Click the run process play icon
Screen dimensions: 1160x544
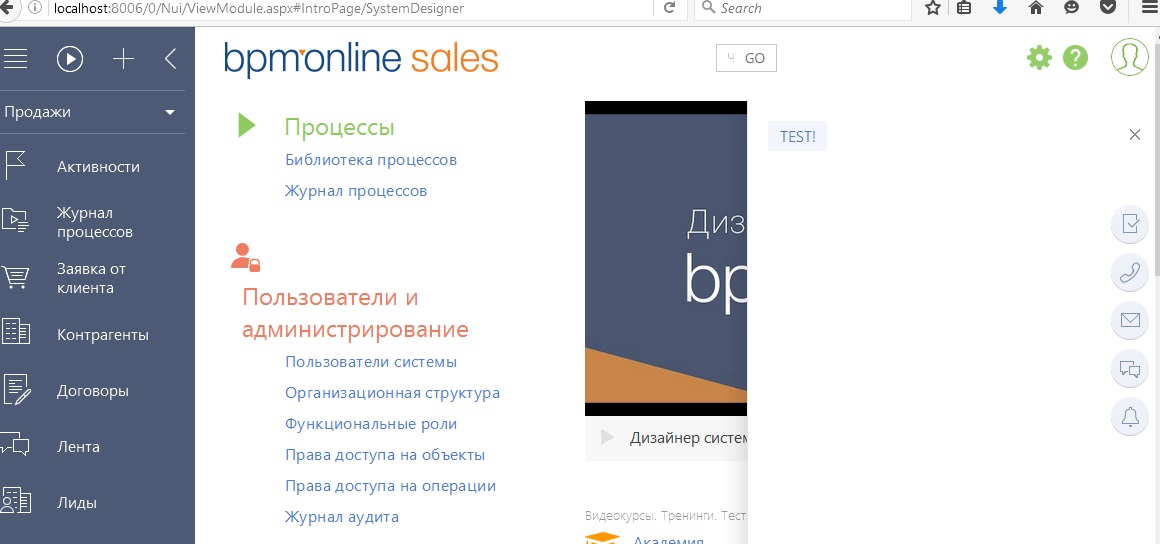[70, 58]
